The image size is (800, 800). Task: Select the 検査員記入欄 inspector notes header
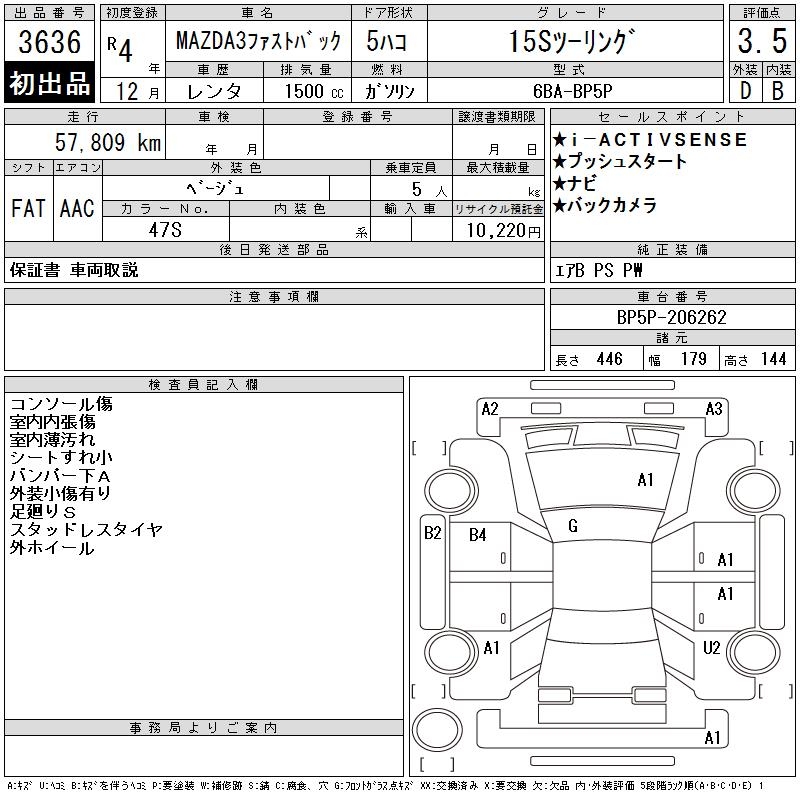tap(204, 385)
